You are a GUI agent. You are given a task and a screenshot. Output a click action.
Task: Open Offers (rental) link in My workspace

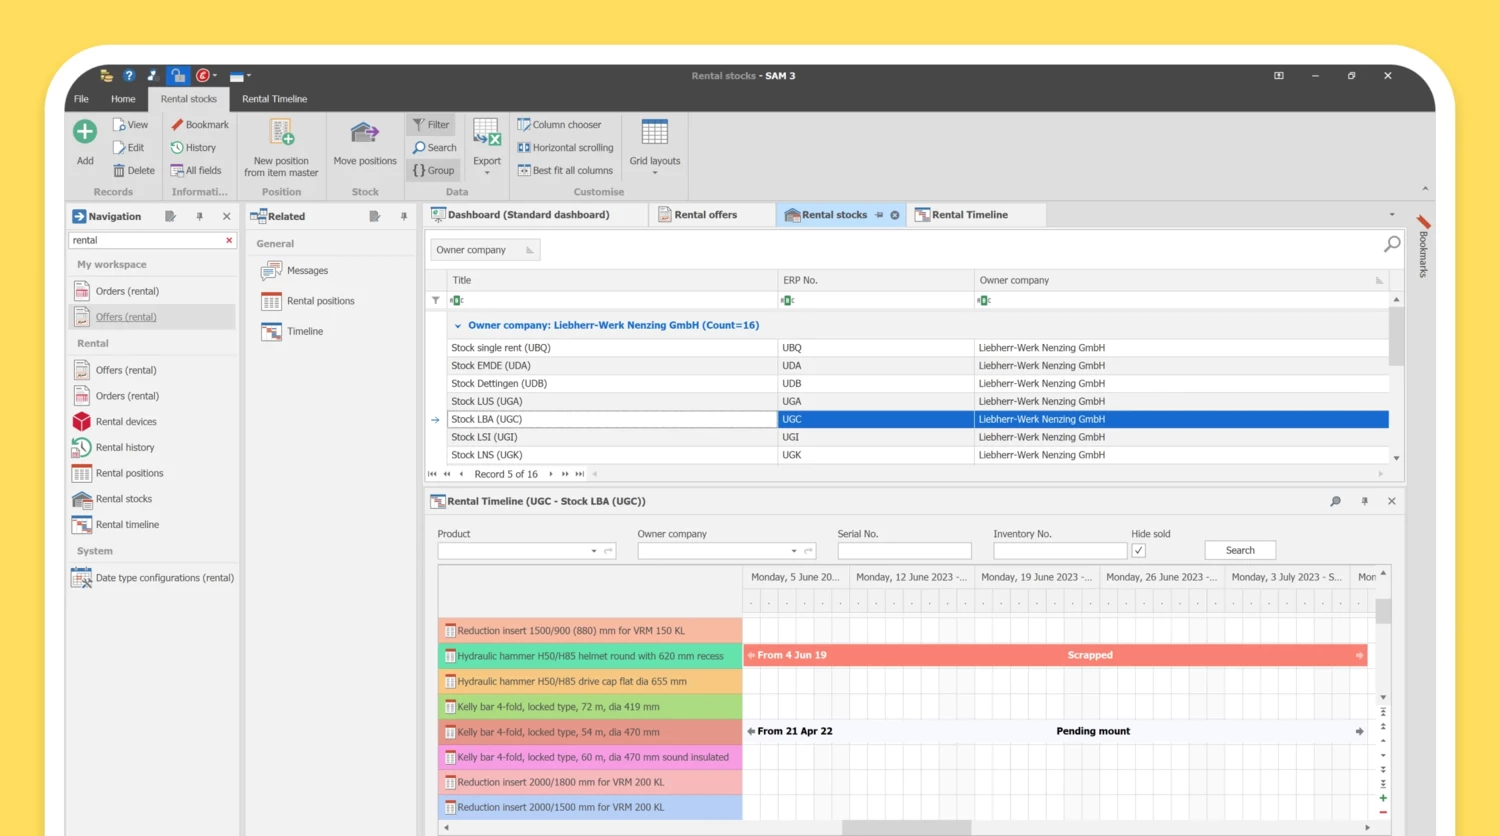click(126, 317)
